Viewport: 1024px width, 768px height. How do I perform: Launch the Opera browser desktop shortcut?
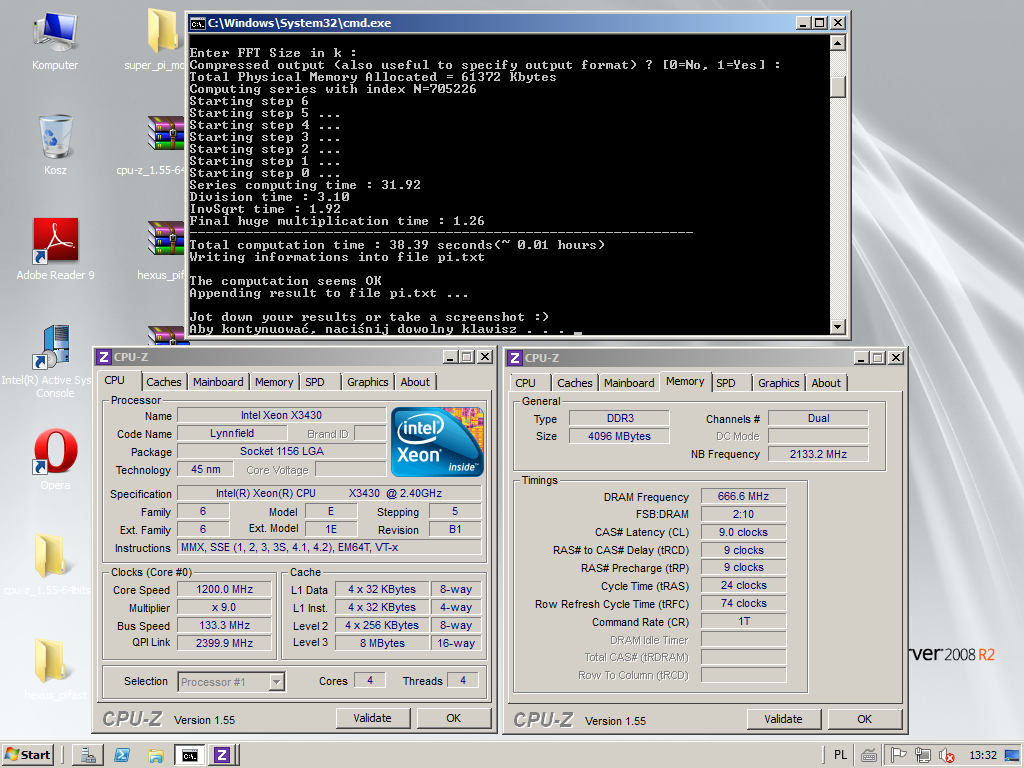(x=56, y=458)
